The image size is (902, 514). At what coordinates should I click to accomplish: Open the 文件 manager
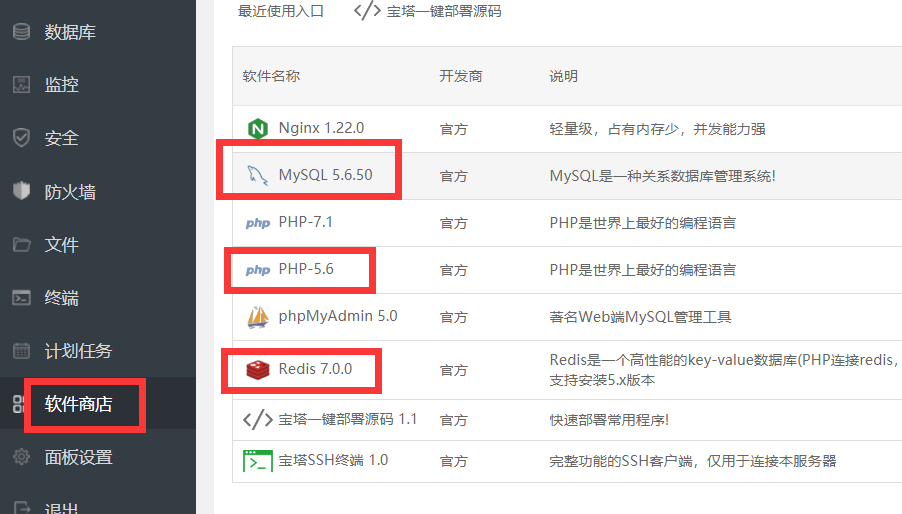(62, 245)
